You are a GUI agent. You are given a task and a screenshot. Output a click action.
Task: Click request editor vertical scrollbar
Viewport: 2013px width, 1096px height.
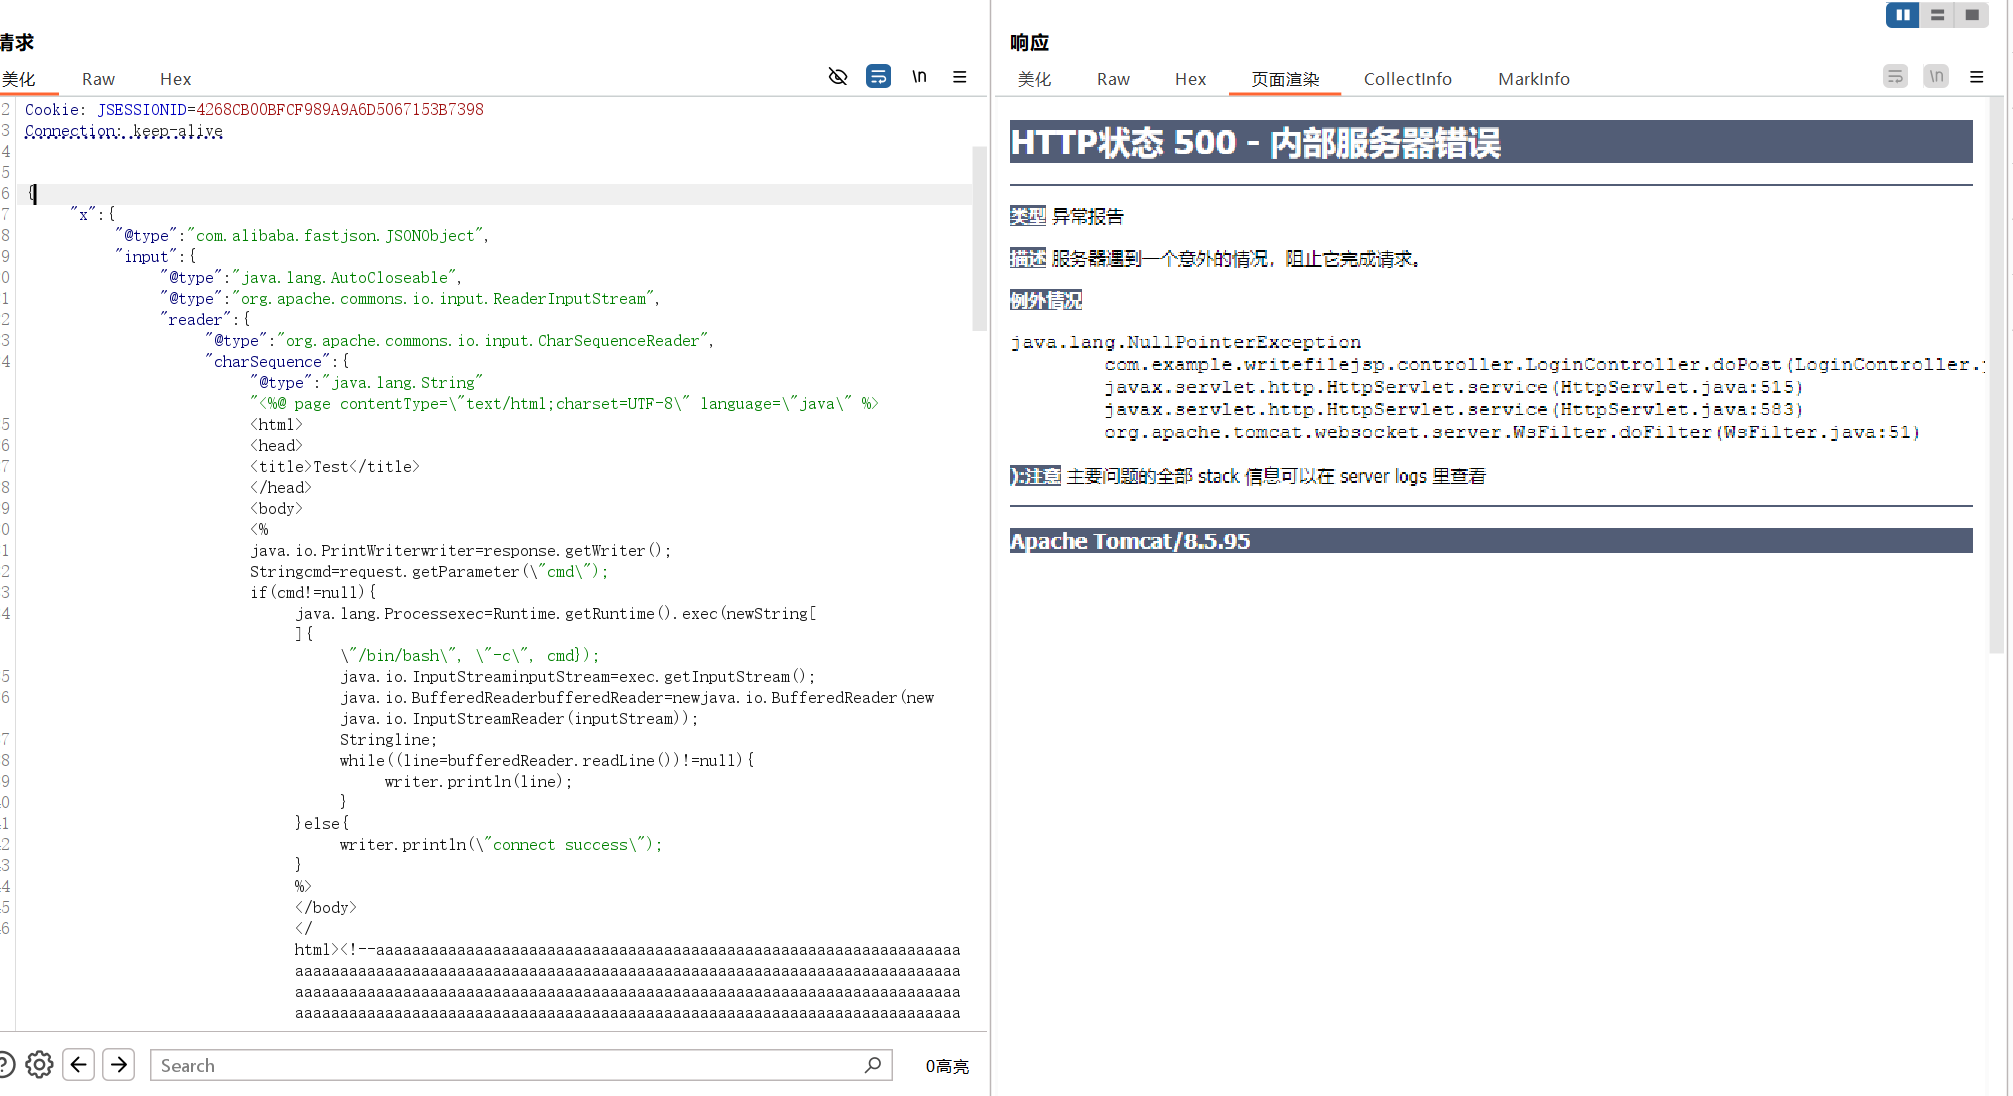coord(979,238)
